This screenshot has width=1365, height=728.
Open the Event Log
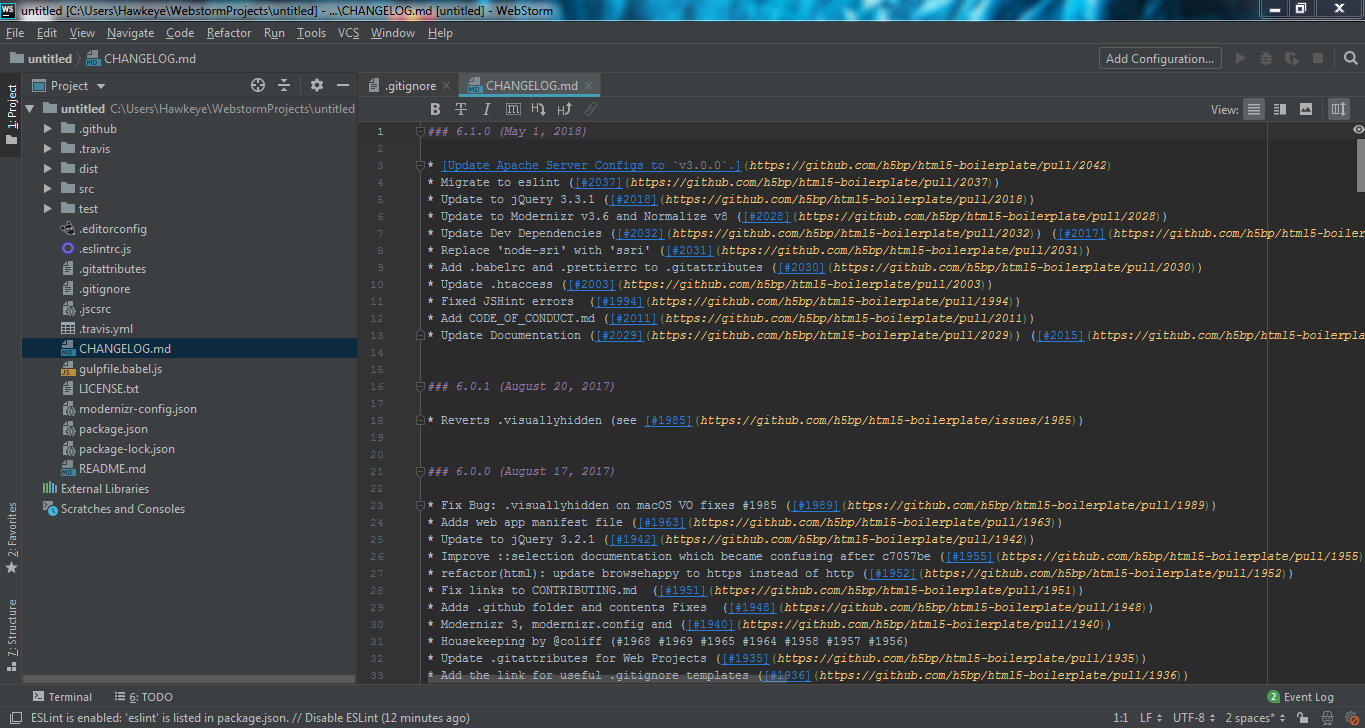(x=1300, y=697)
